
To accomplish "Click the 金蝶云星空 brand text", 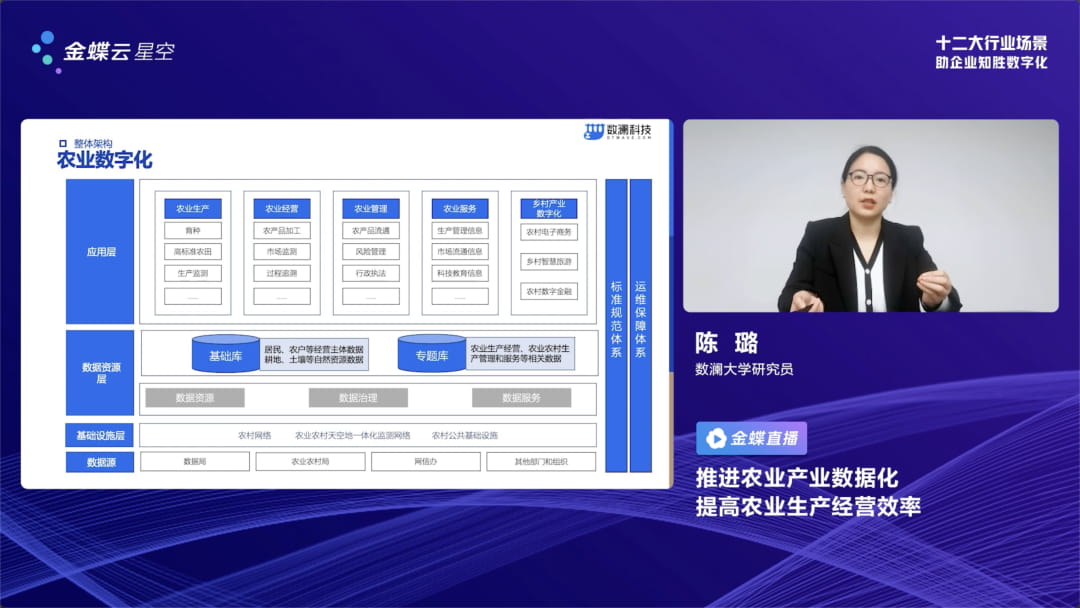I will tap(119, 52).
